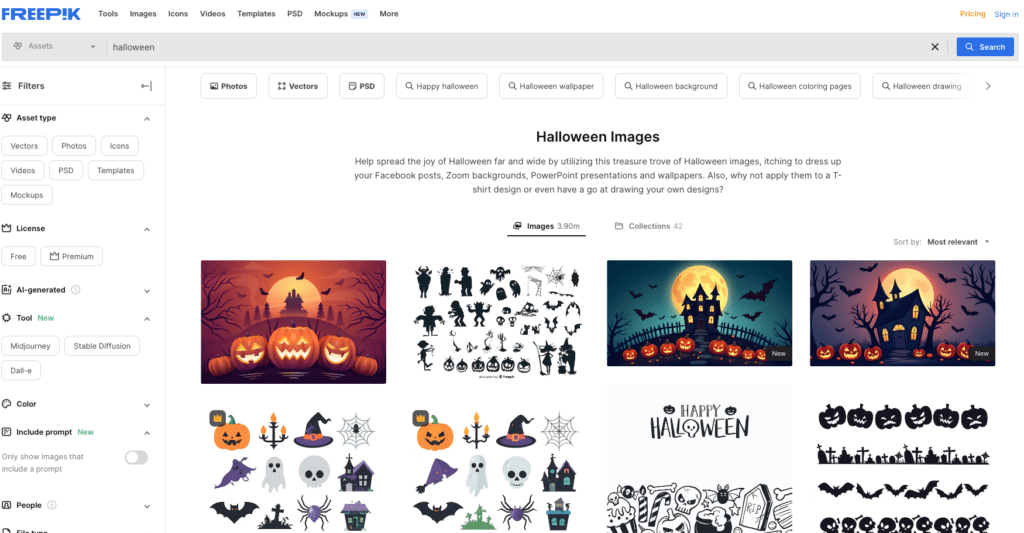Click the Filters sliders icon
1024x533 pixels.
[x=8, y=86]
